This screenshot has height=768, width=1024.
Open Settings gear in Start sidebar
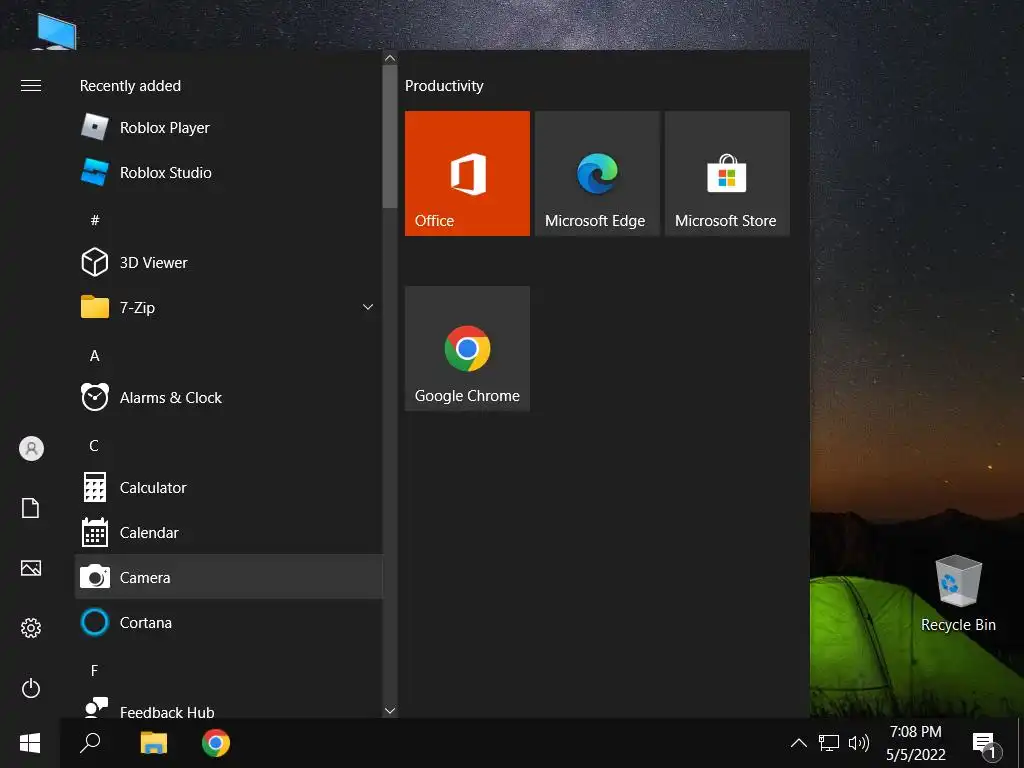31,628
